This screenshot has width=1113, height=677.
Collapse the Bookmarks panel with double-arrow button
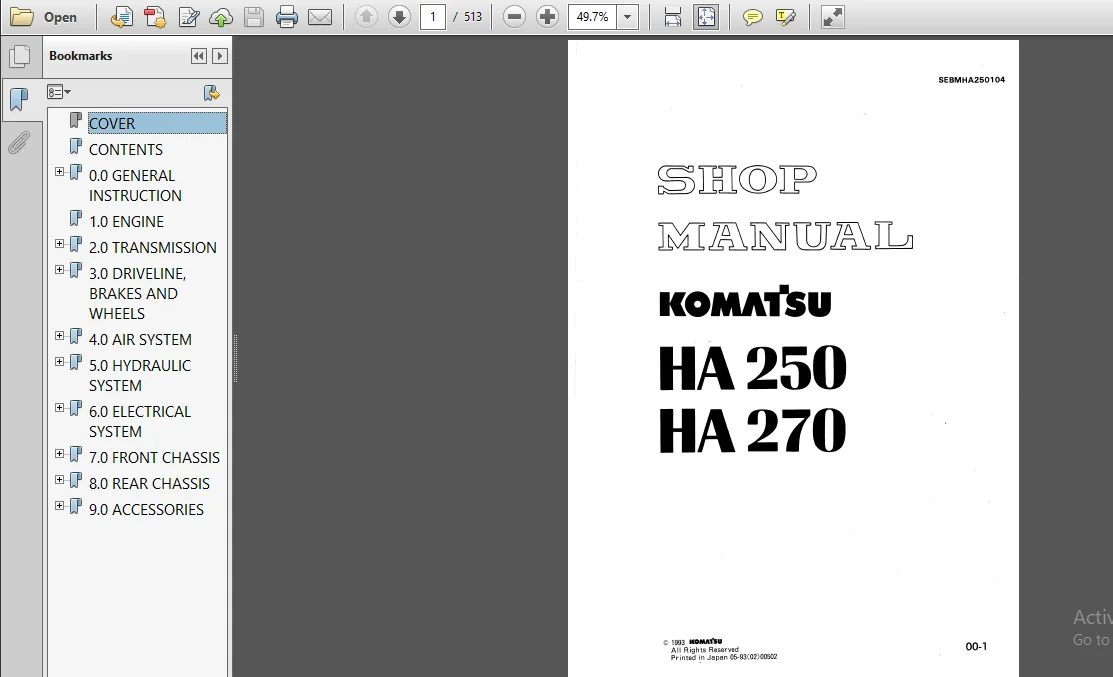coord(199,56)
